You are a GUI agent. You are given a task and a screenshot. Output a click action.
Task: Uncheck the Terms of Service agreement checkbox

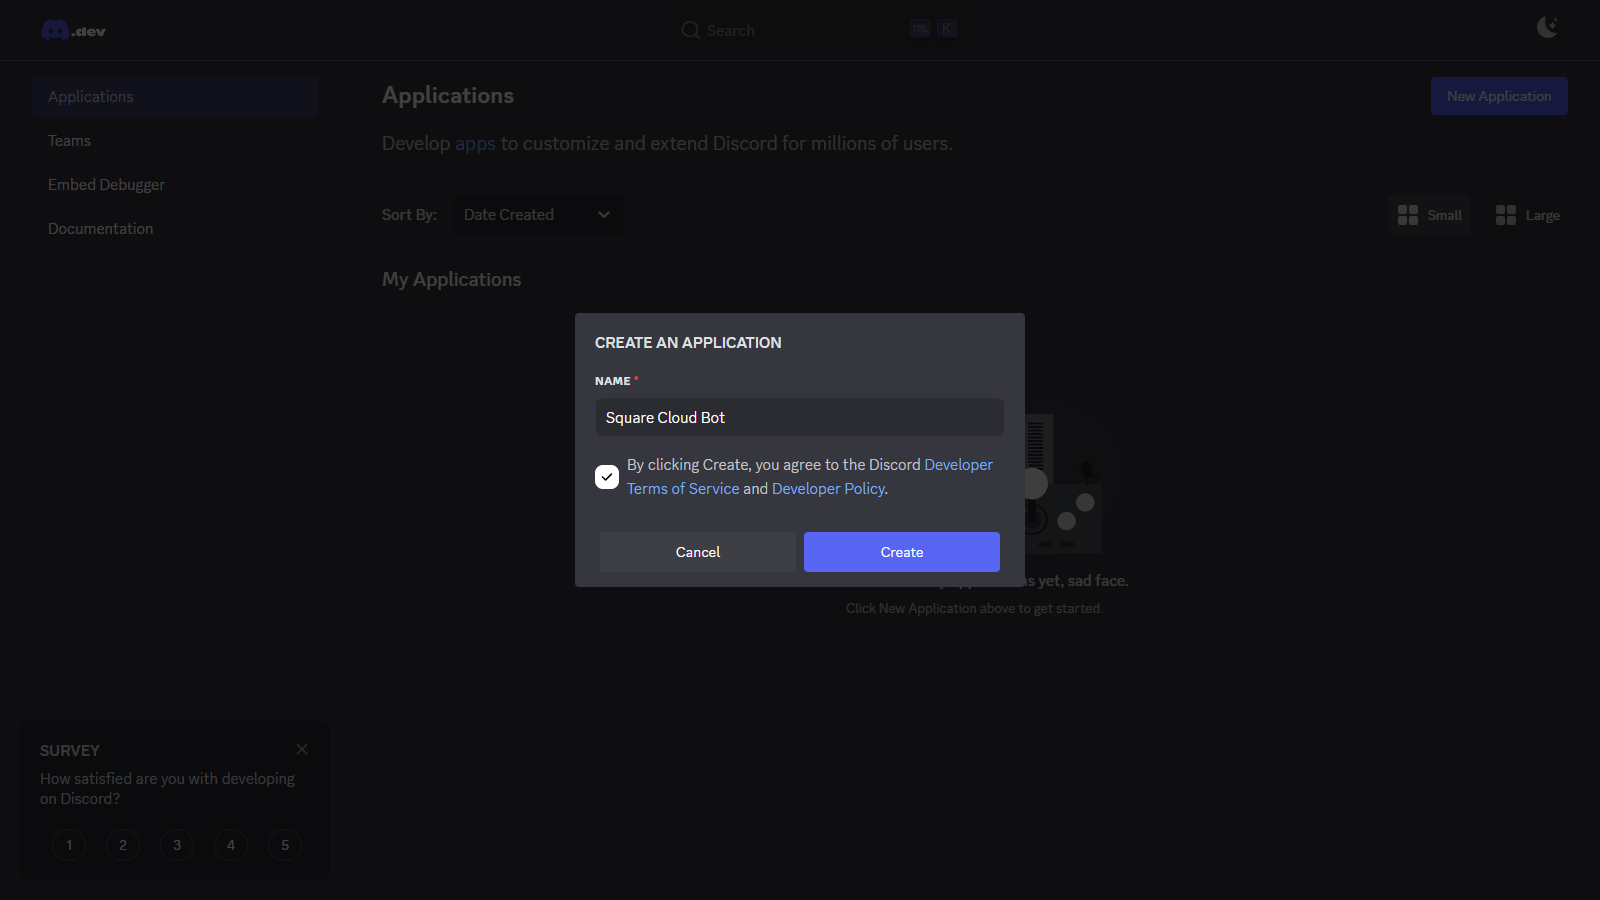pyautogui.click(x=607, y=477)
